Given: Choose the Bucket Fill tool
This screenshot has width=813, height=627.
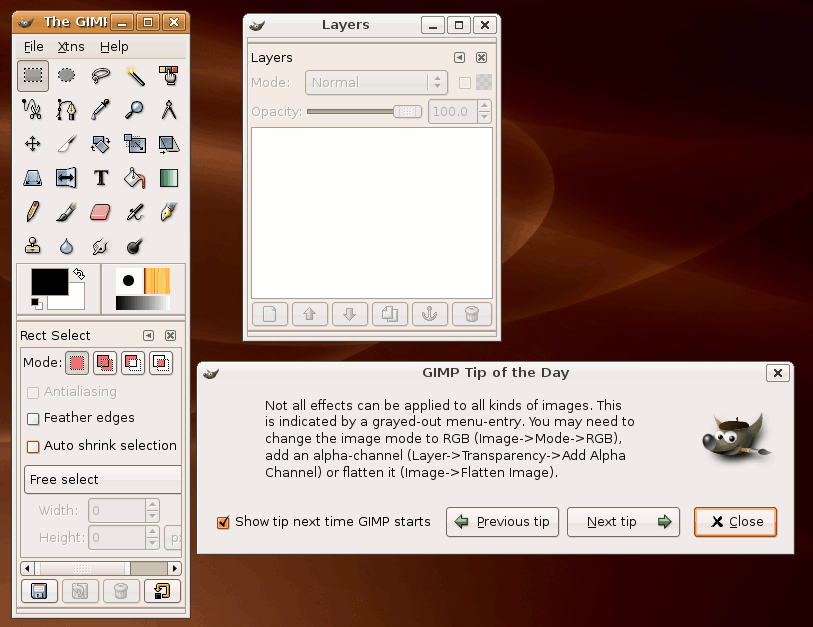Looking at the screenshot, I should 134,178.
